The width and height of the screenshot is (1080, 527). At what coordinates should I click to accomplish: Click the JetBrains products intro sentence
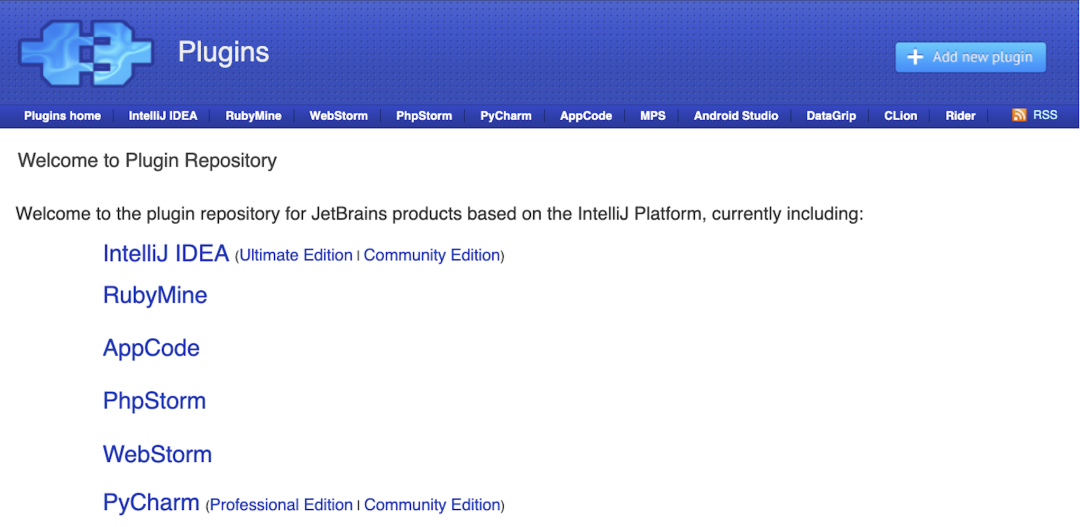point(439,214)
